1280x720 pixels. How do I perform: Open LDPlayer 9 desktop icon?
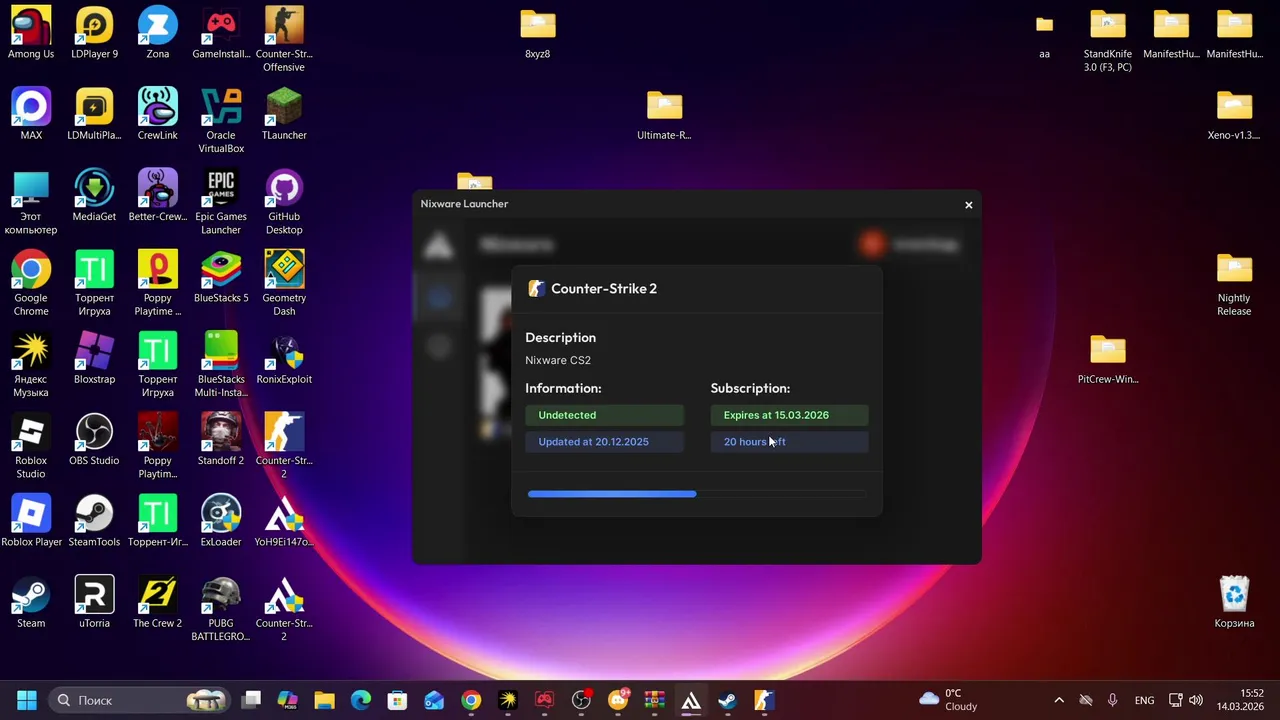pos(94,33)
